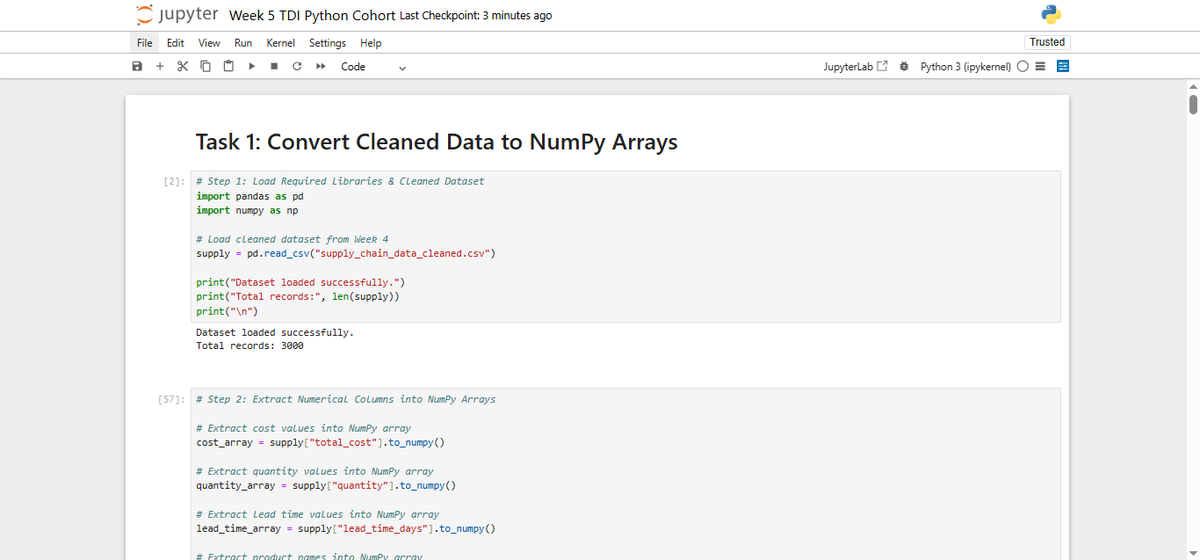Click the Trusted notebook button
Screen dimensions: 1200x560
(1047, 42)
